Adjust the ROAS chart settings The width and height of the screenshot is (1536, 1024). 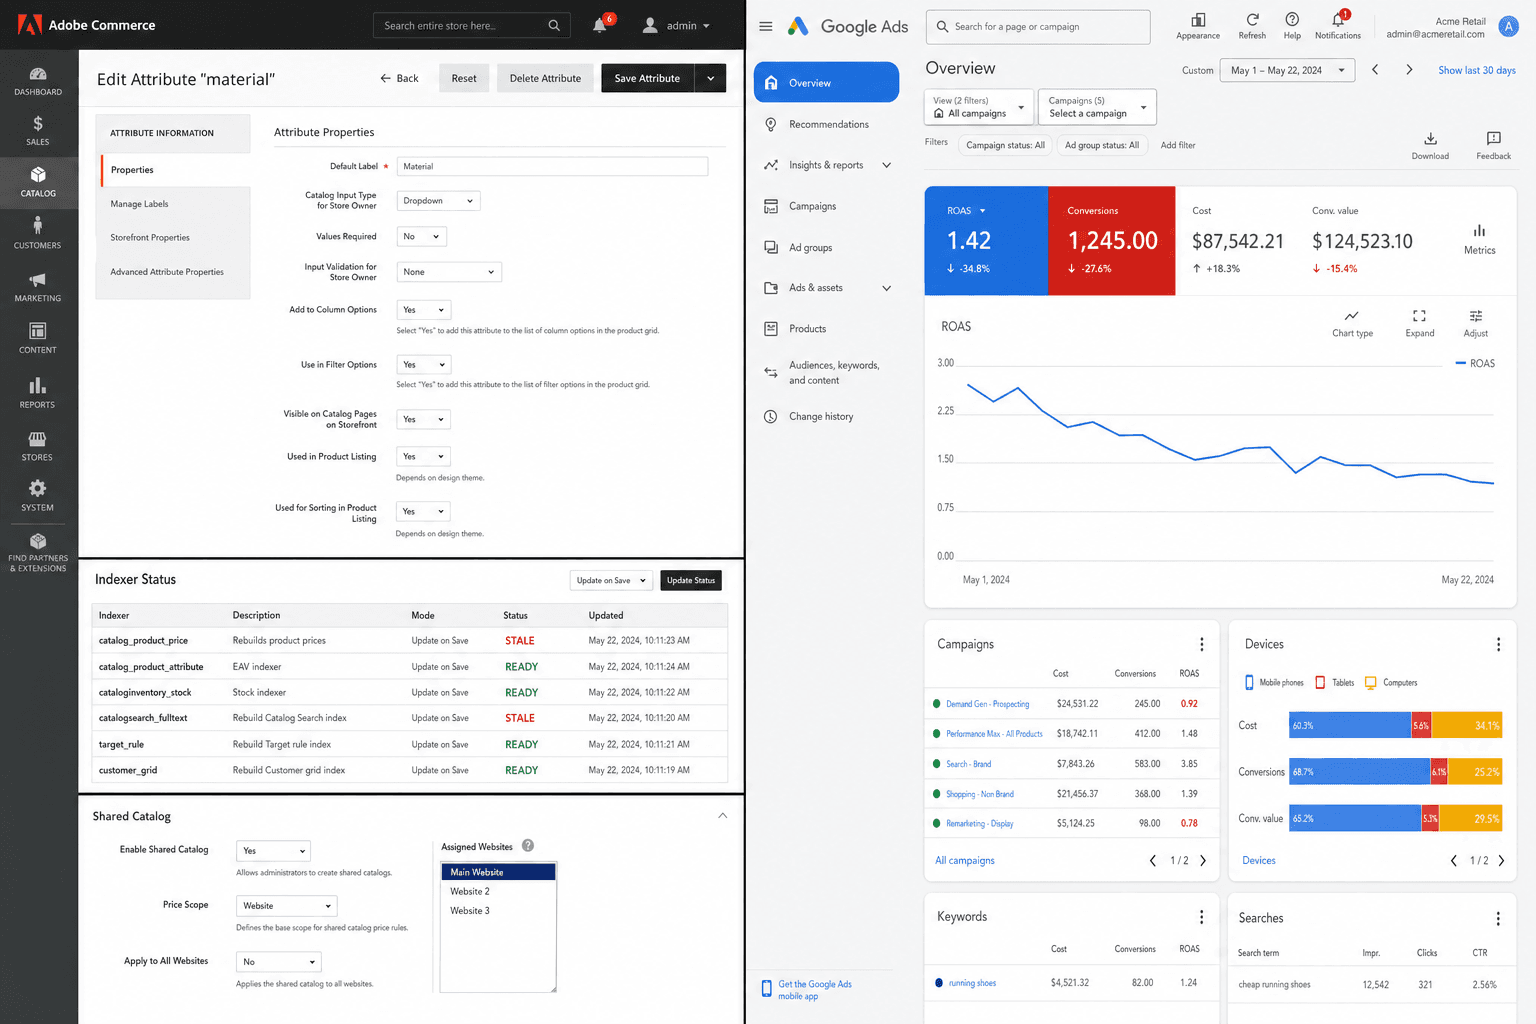(1476, 323)
